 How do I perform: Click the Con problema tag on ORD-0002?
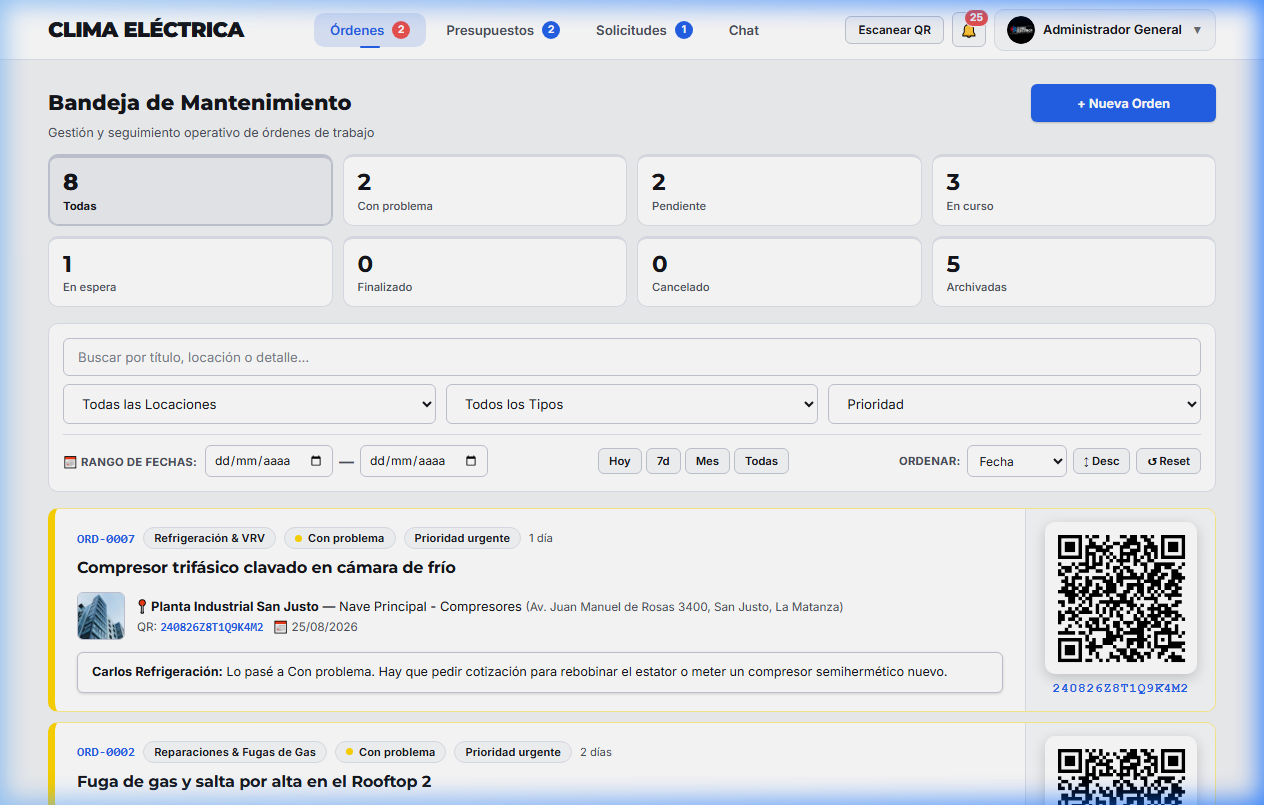coord(391,752)
